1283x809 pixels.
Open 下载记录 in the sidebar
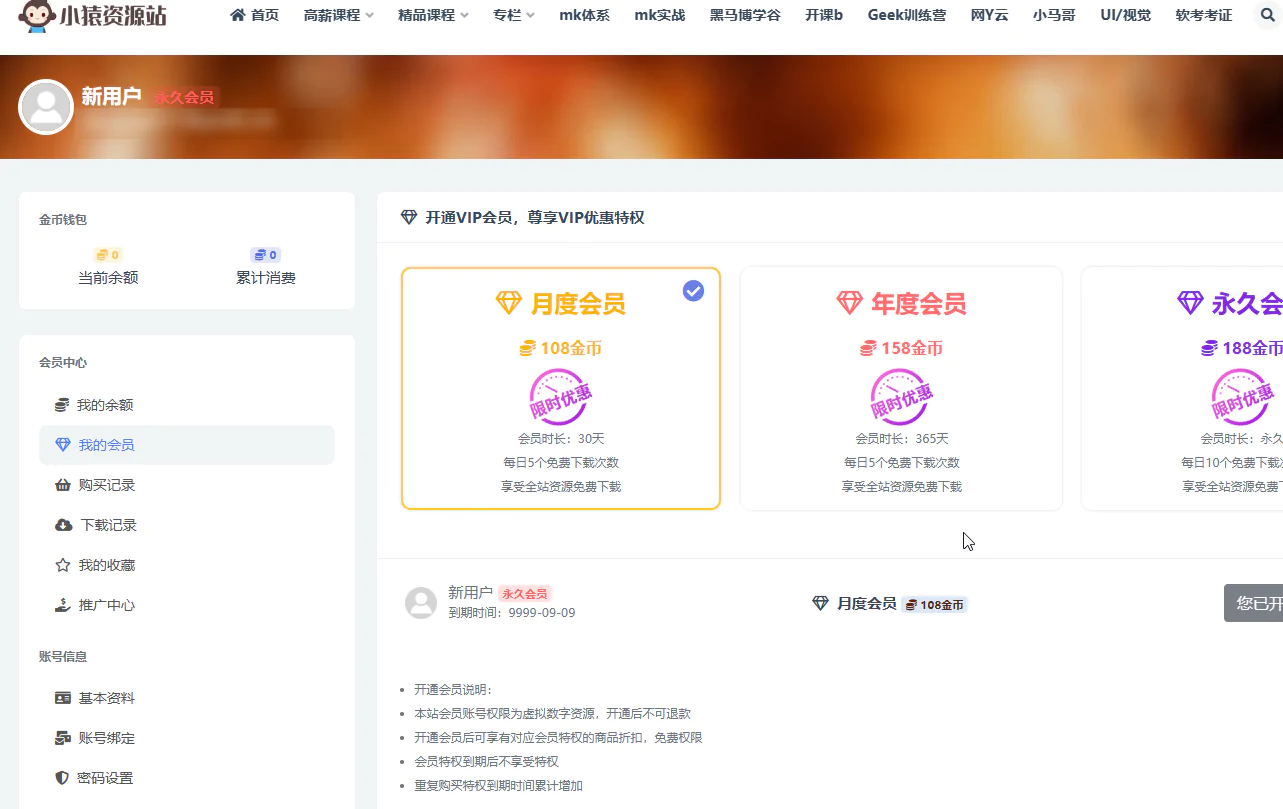(x=187, y=525)
